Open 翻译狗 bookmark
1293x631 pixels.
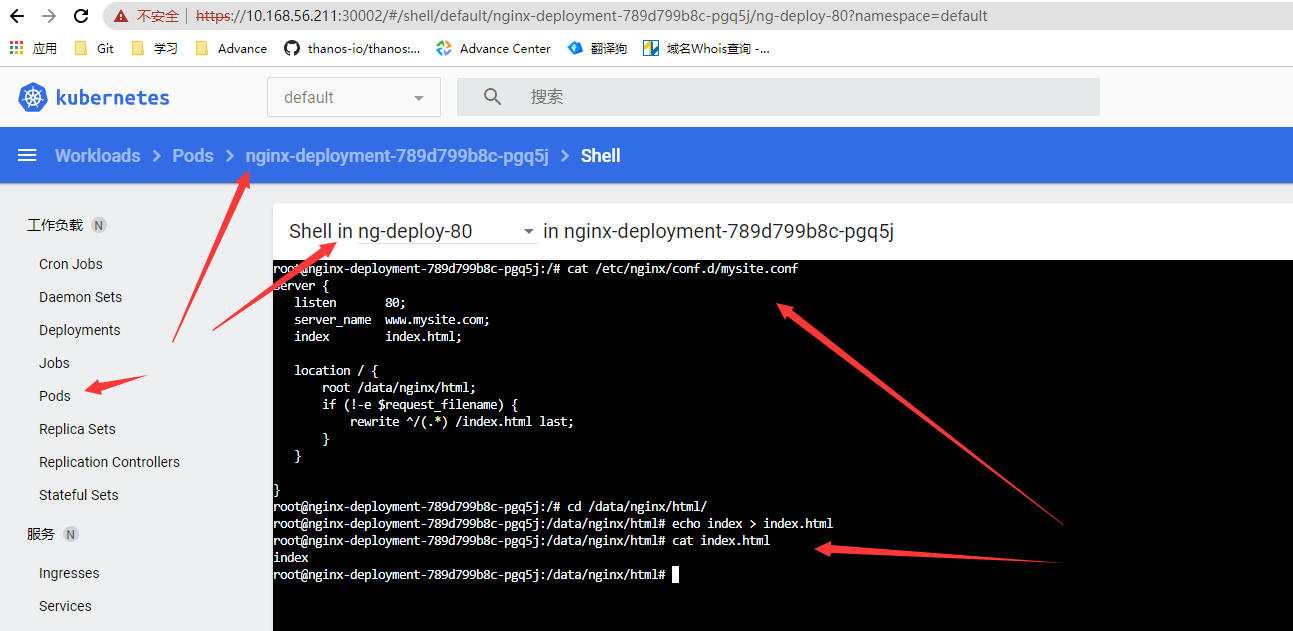(597, 48)
